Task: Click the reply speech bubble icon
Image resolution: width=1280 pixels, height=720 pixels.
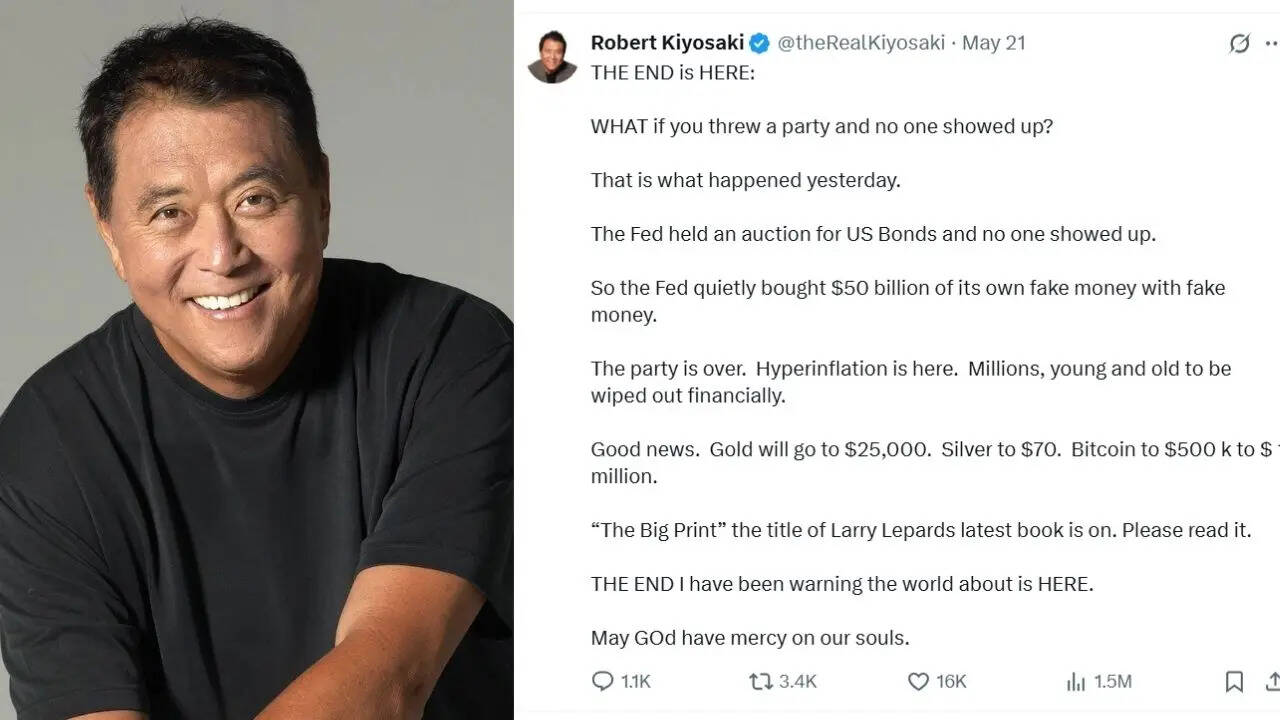Action: pos(602,681)
